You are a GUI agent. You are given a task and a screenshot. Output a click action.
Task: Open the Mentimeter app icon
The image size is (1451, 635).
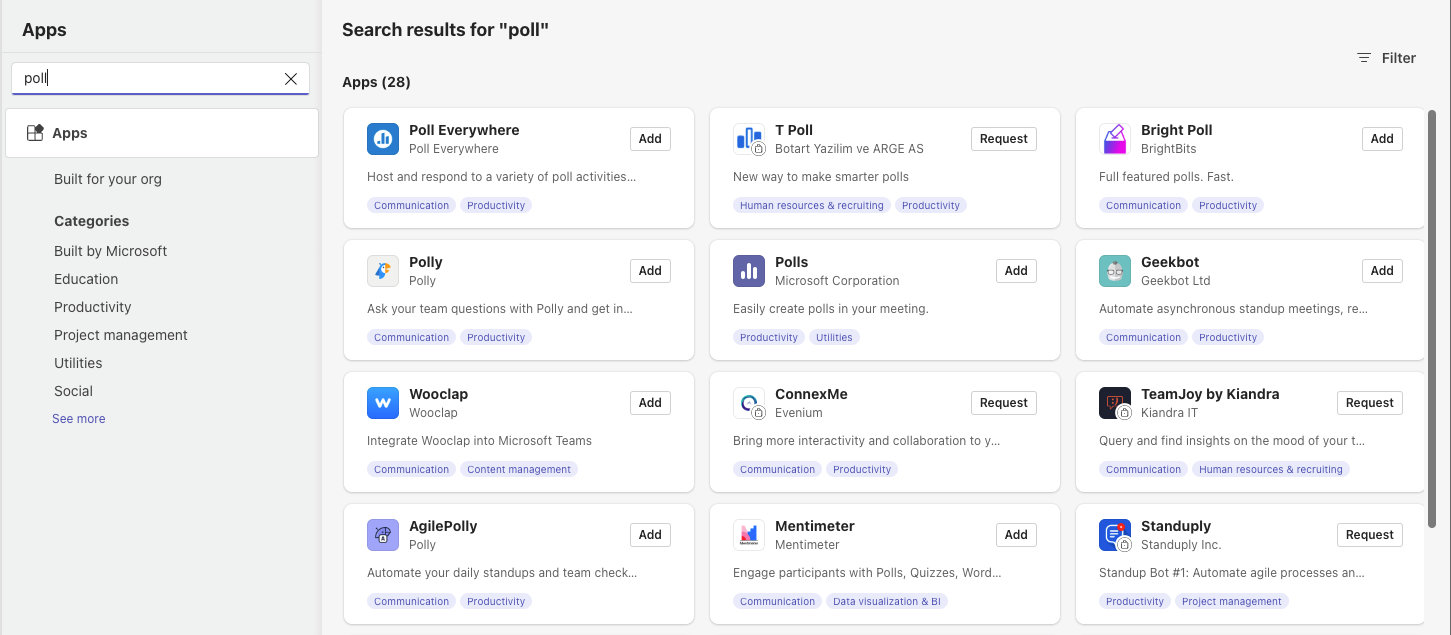[x=749, y=535]
